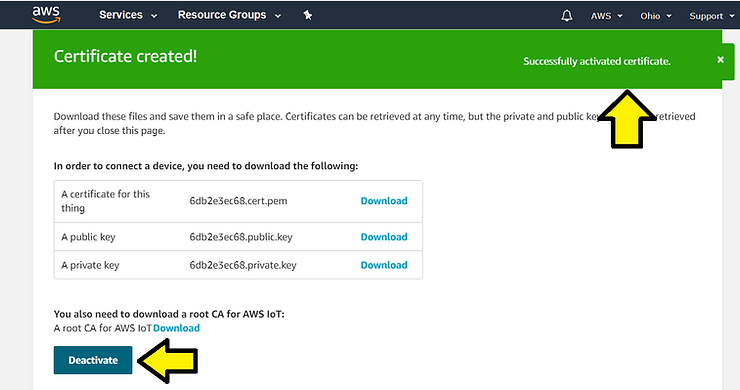Download root CA for AWS IoT
This screenshot has width=740, height=390.
click(x=176, y=328)
